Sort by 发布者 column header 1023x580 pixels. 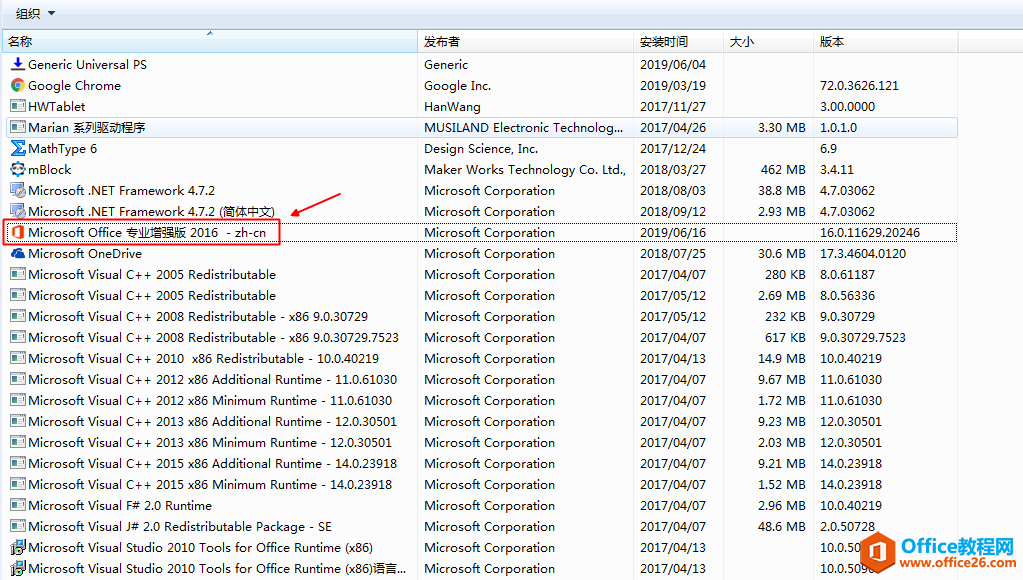442,42
